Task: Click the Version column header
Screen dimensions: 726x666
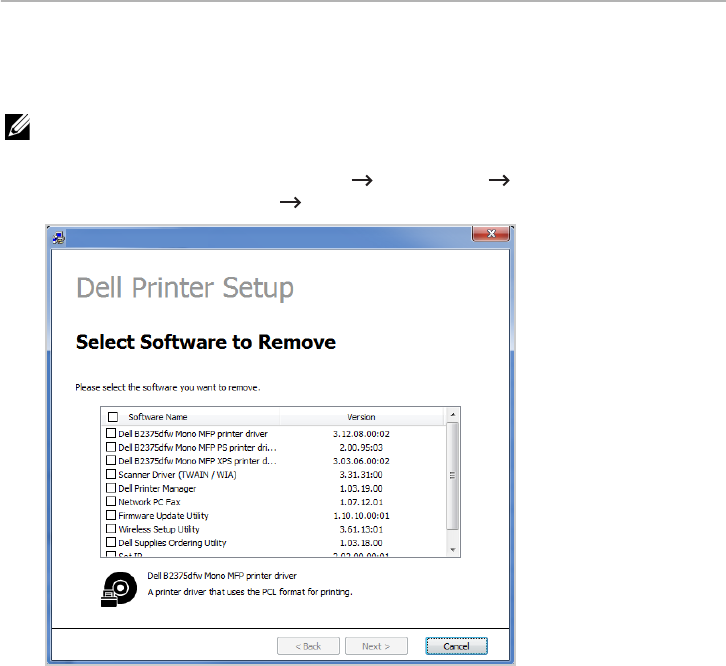Action: pyautogui.click(x=361, y=417)
